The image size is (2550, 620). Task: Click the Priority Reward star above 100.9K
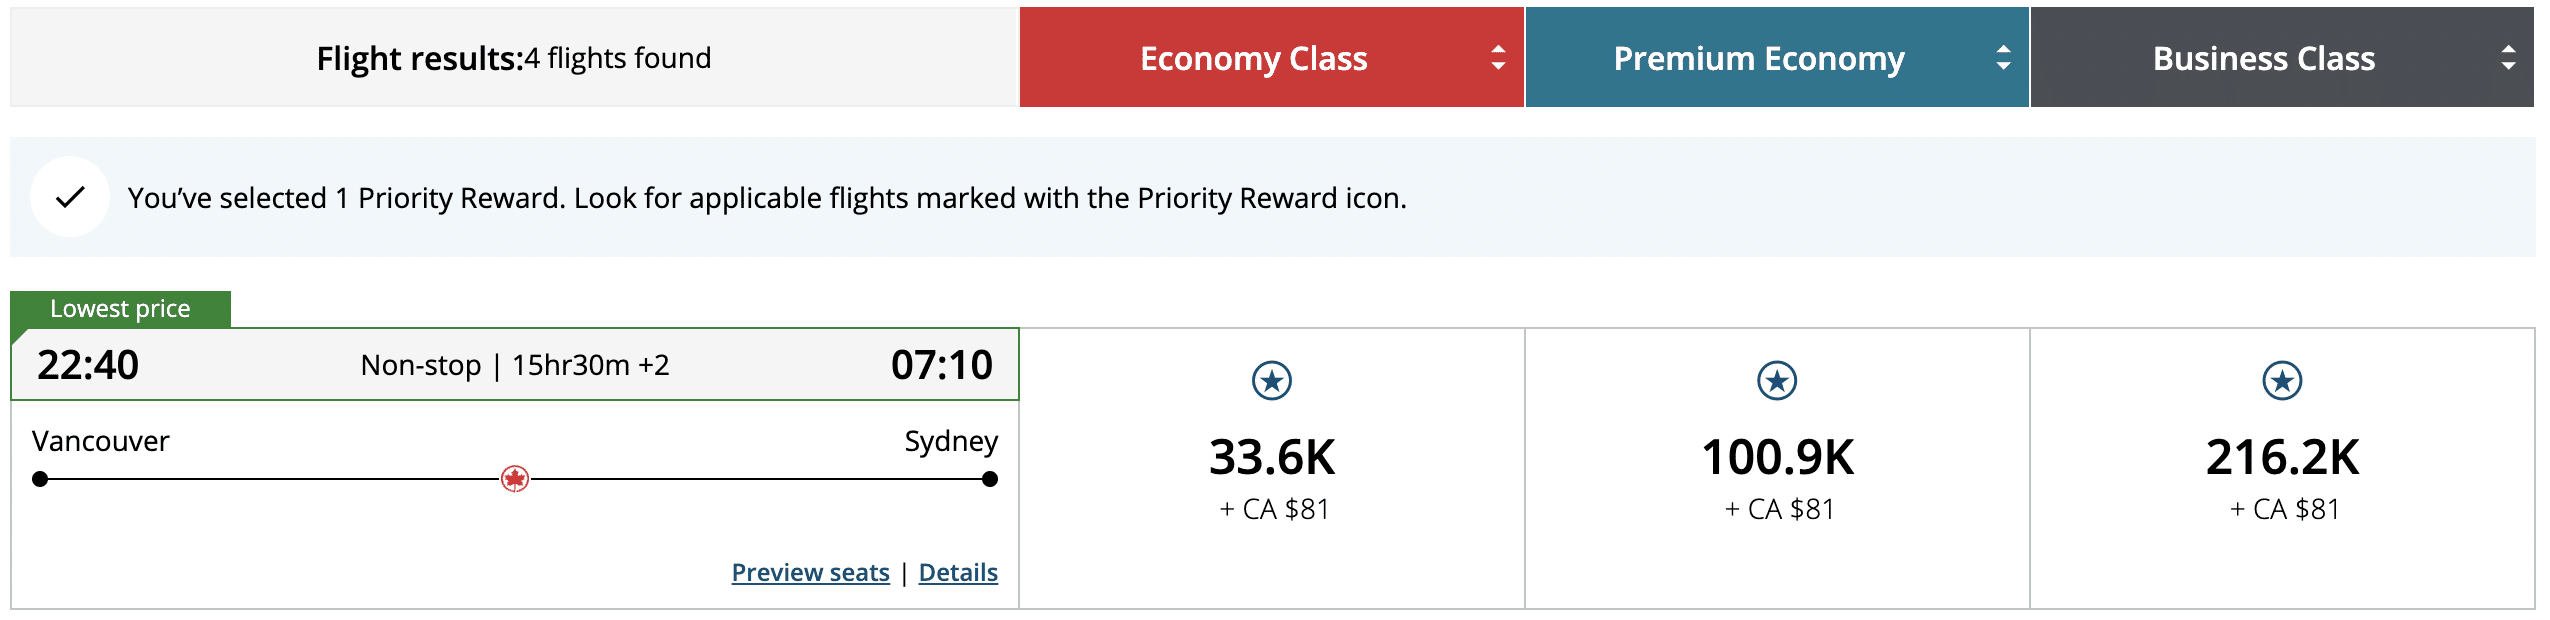(1777, 381)
